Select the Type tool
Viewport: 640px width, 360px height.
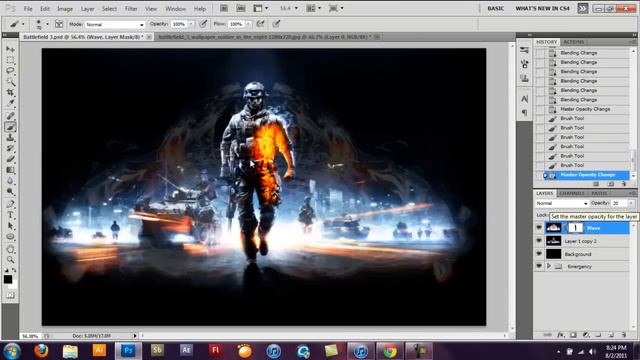pos(10,215)
